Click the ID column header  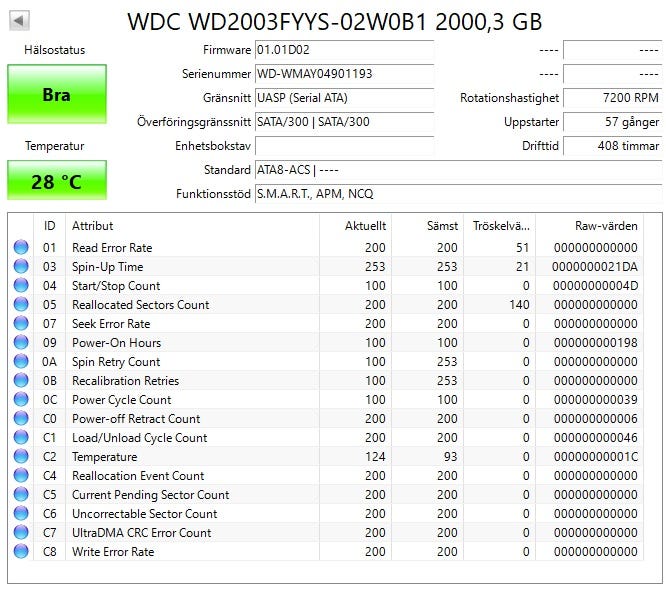[49, 225]
